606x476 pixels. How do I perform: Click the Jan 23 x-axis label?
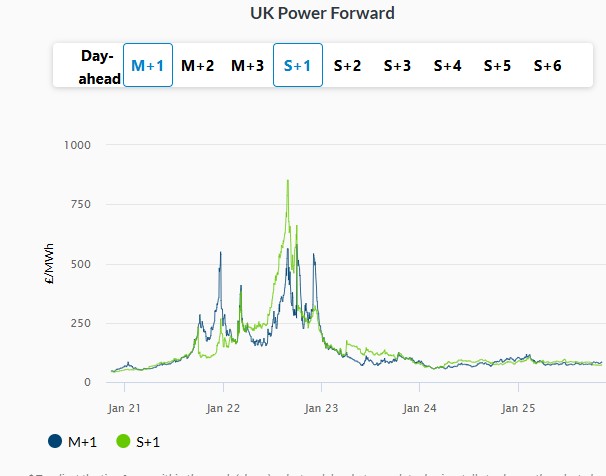(321, 408)
